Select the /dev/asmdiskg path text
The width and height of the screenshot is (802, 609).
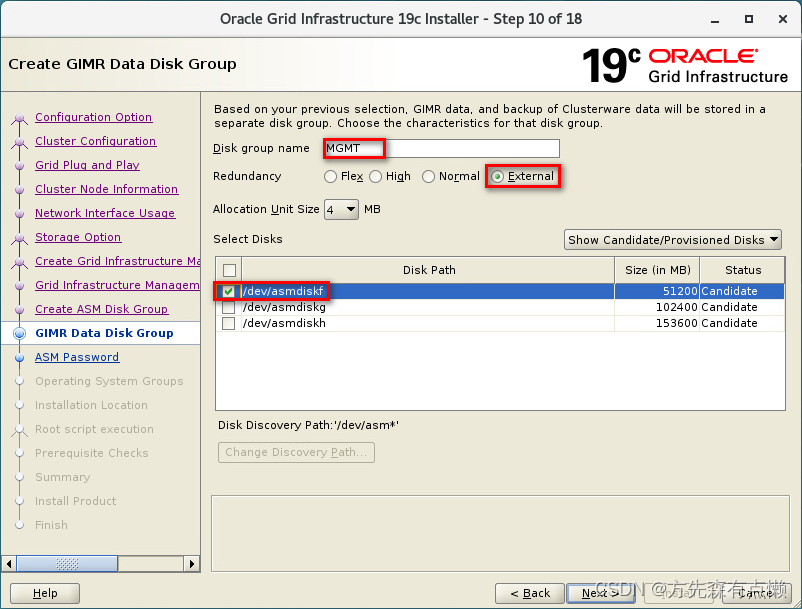click(284, 307)
